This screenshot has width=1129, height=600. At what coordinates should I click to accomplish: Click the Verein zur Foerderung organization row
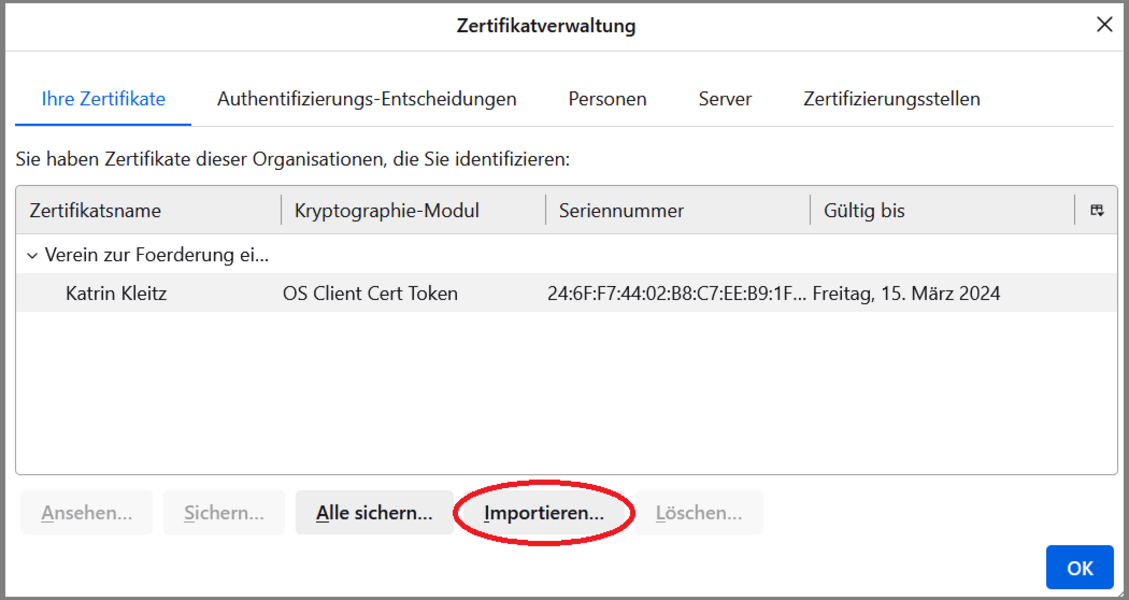pyautogui.click(x=157, y=255)
